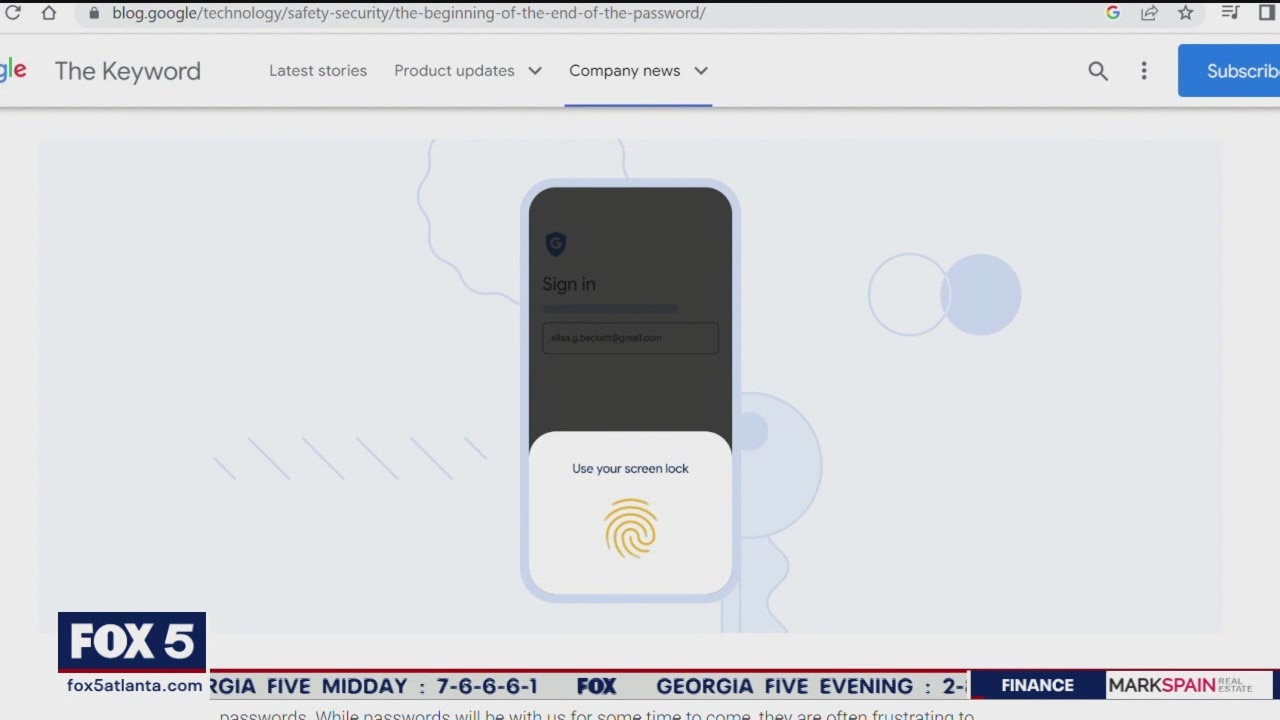This screenshot has width=1280, height=720.
Task: Click the URL in the address bar
Action: [408, 13]
